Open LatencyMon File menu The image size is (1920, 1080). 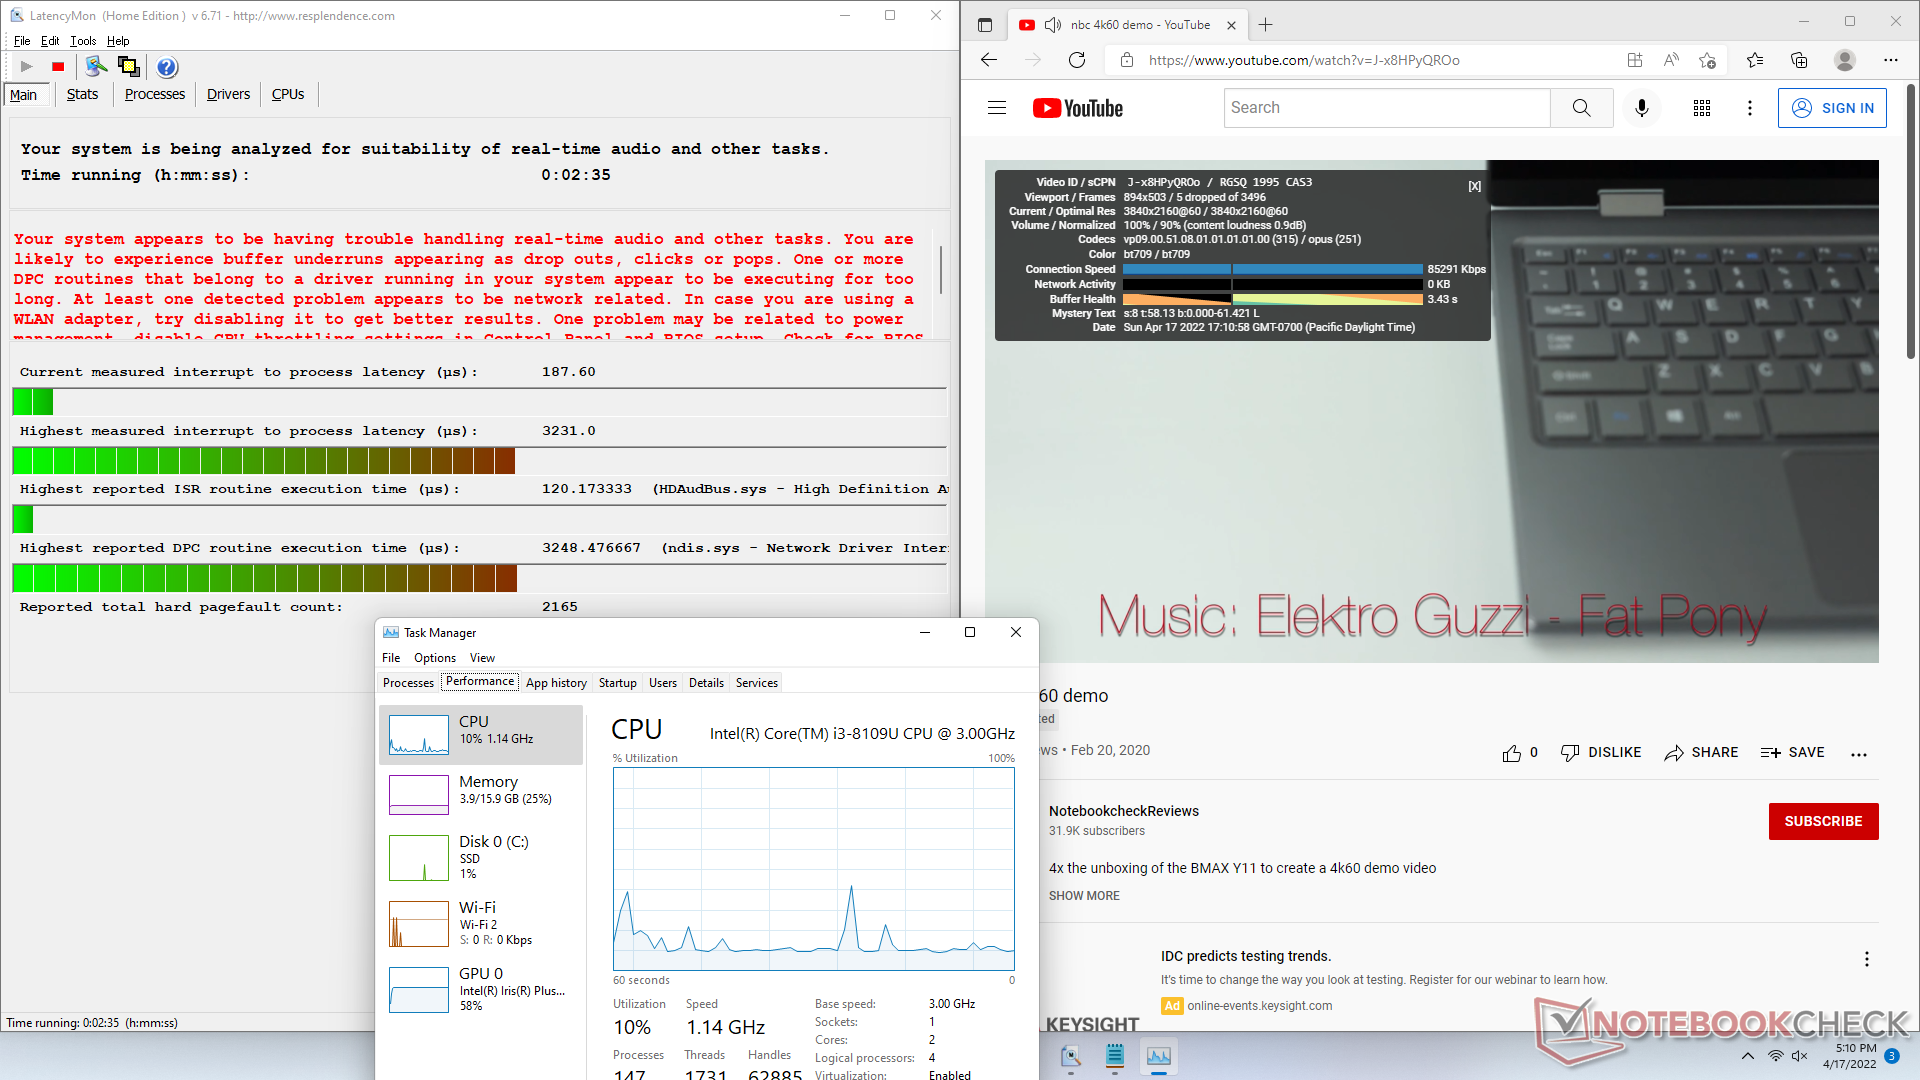22,41
